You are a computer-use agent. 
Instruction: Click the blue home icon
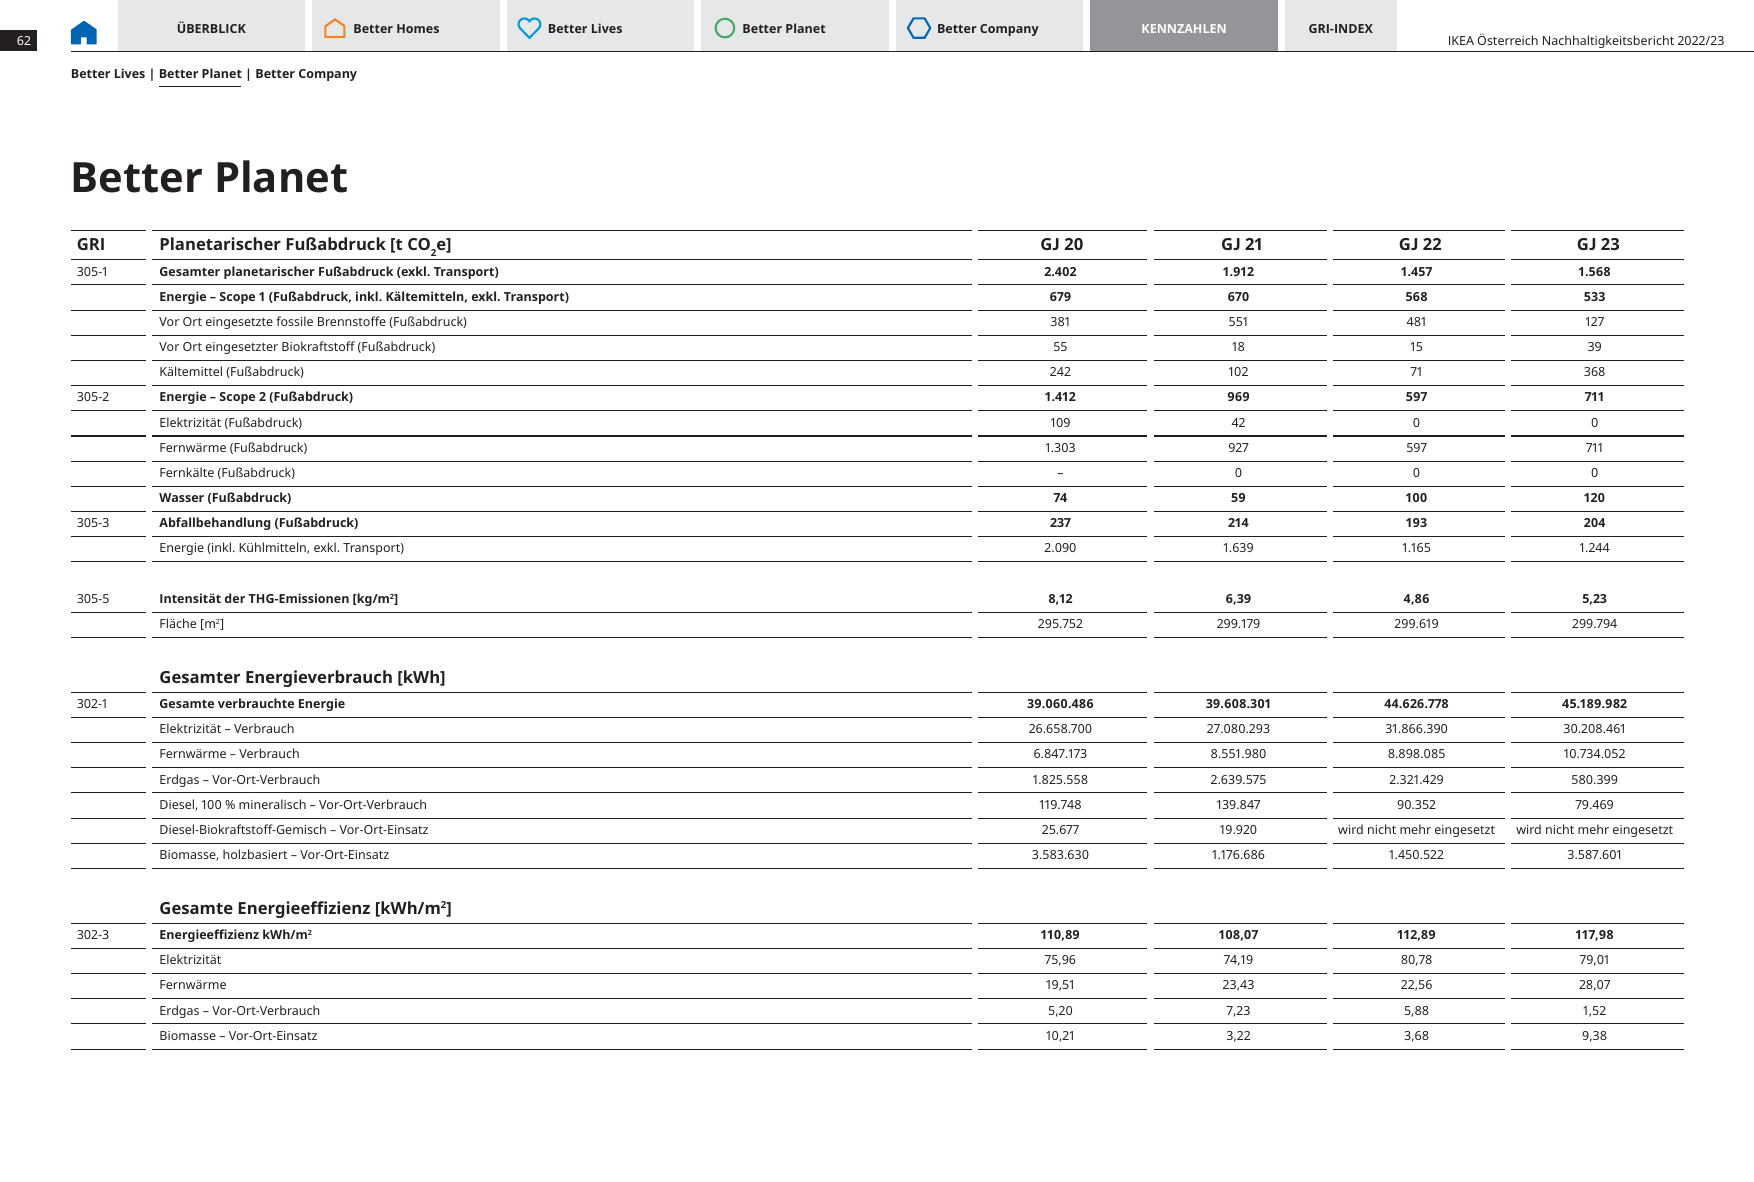(84, 33)
